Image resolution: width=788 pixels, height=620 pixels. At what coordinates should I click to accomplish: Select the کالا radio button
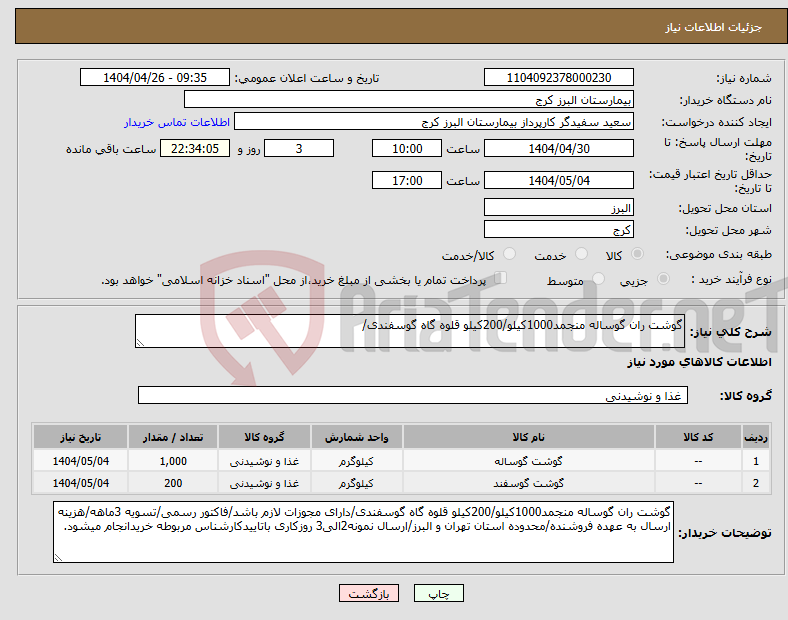pos(637,254)
